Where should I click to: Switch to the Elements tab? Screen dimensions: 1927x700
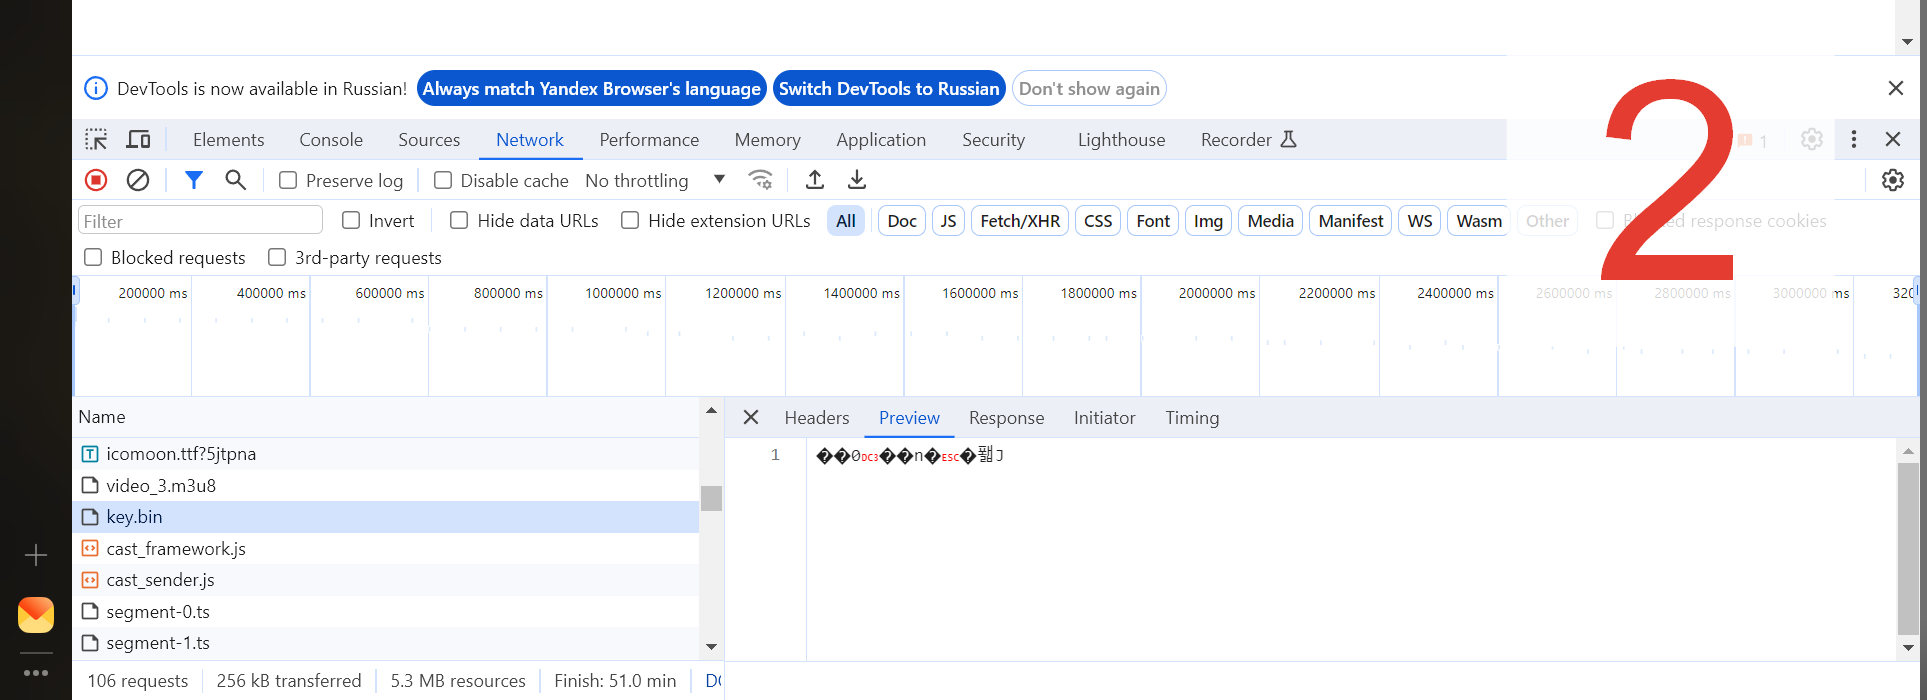(229, 140)
